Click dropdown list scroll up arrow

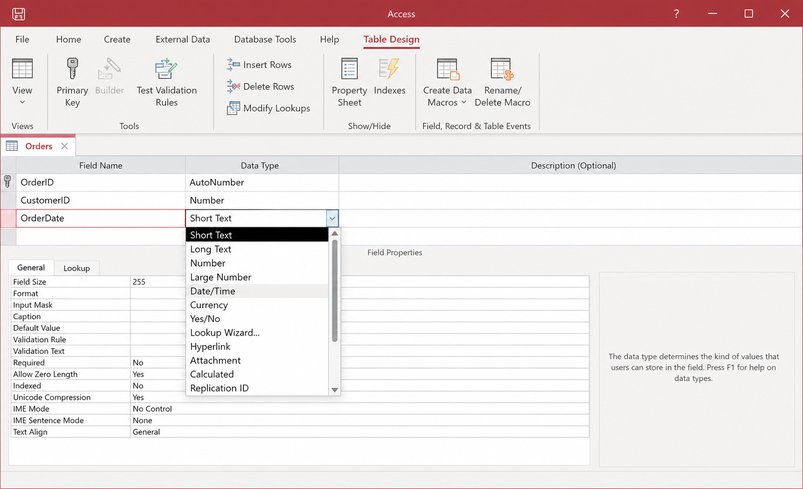(x=334, y=233)
